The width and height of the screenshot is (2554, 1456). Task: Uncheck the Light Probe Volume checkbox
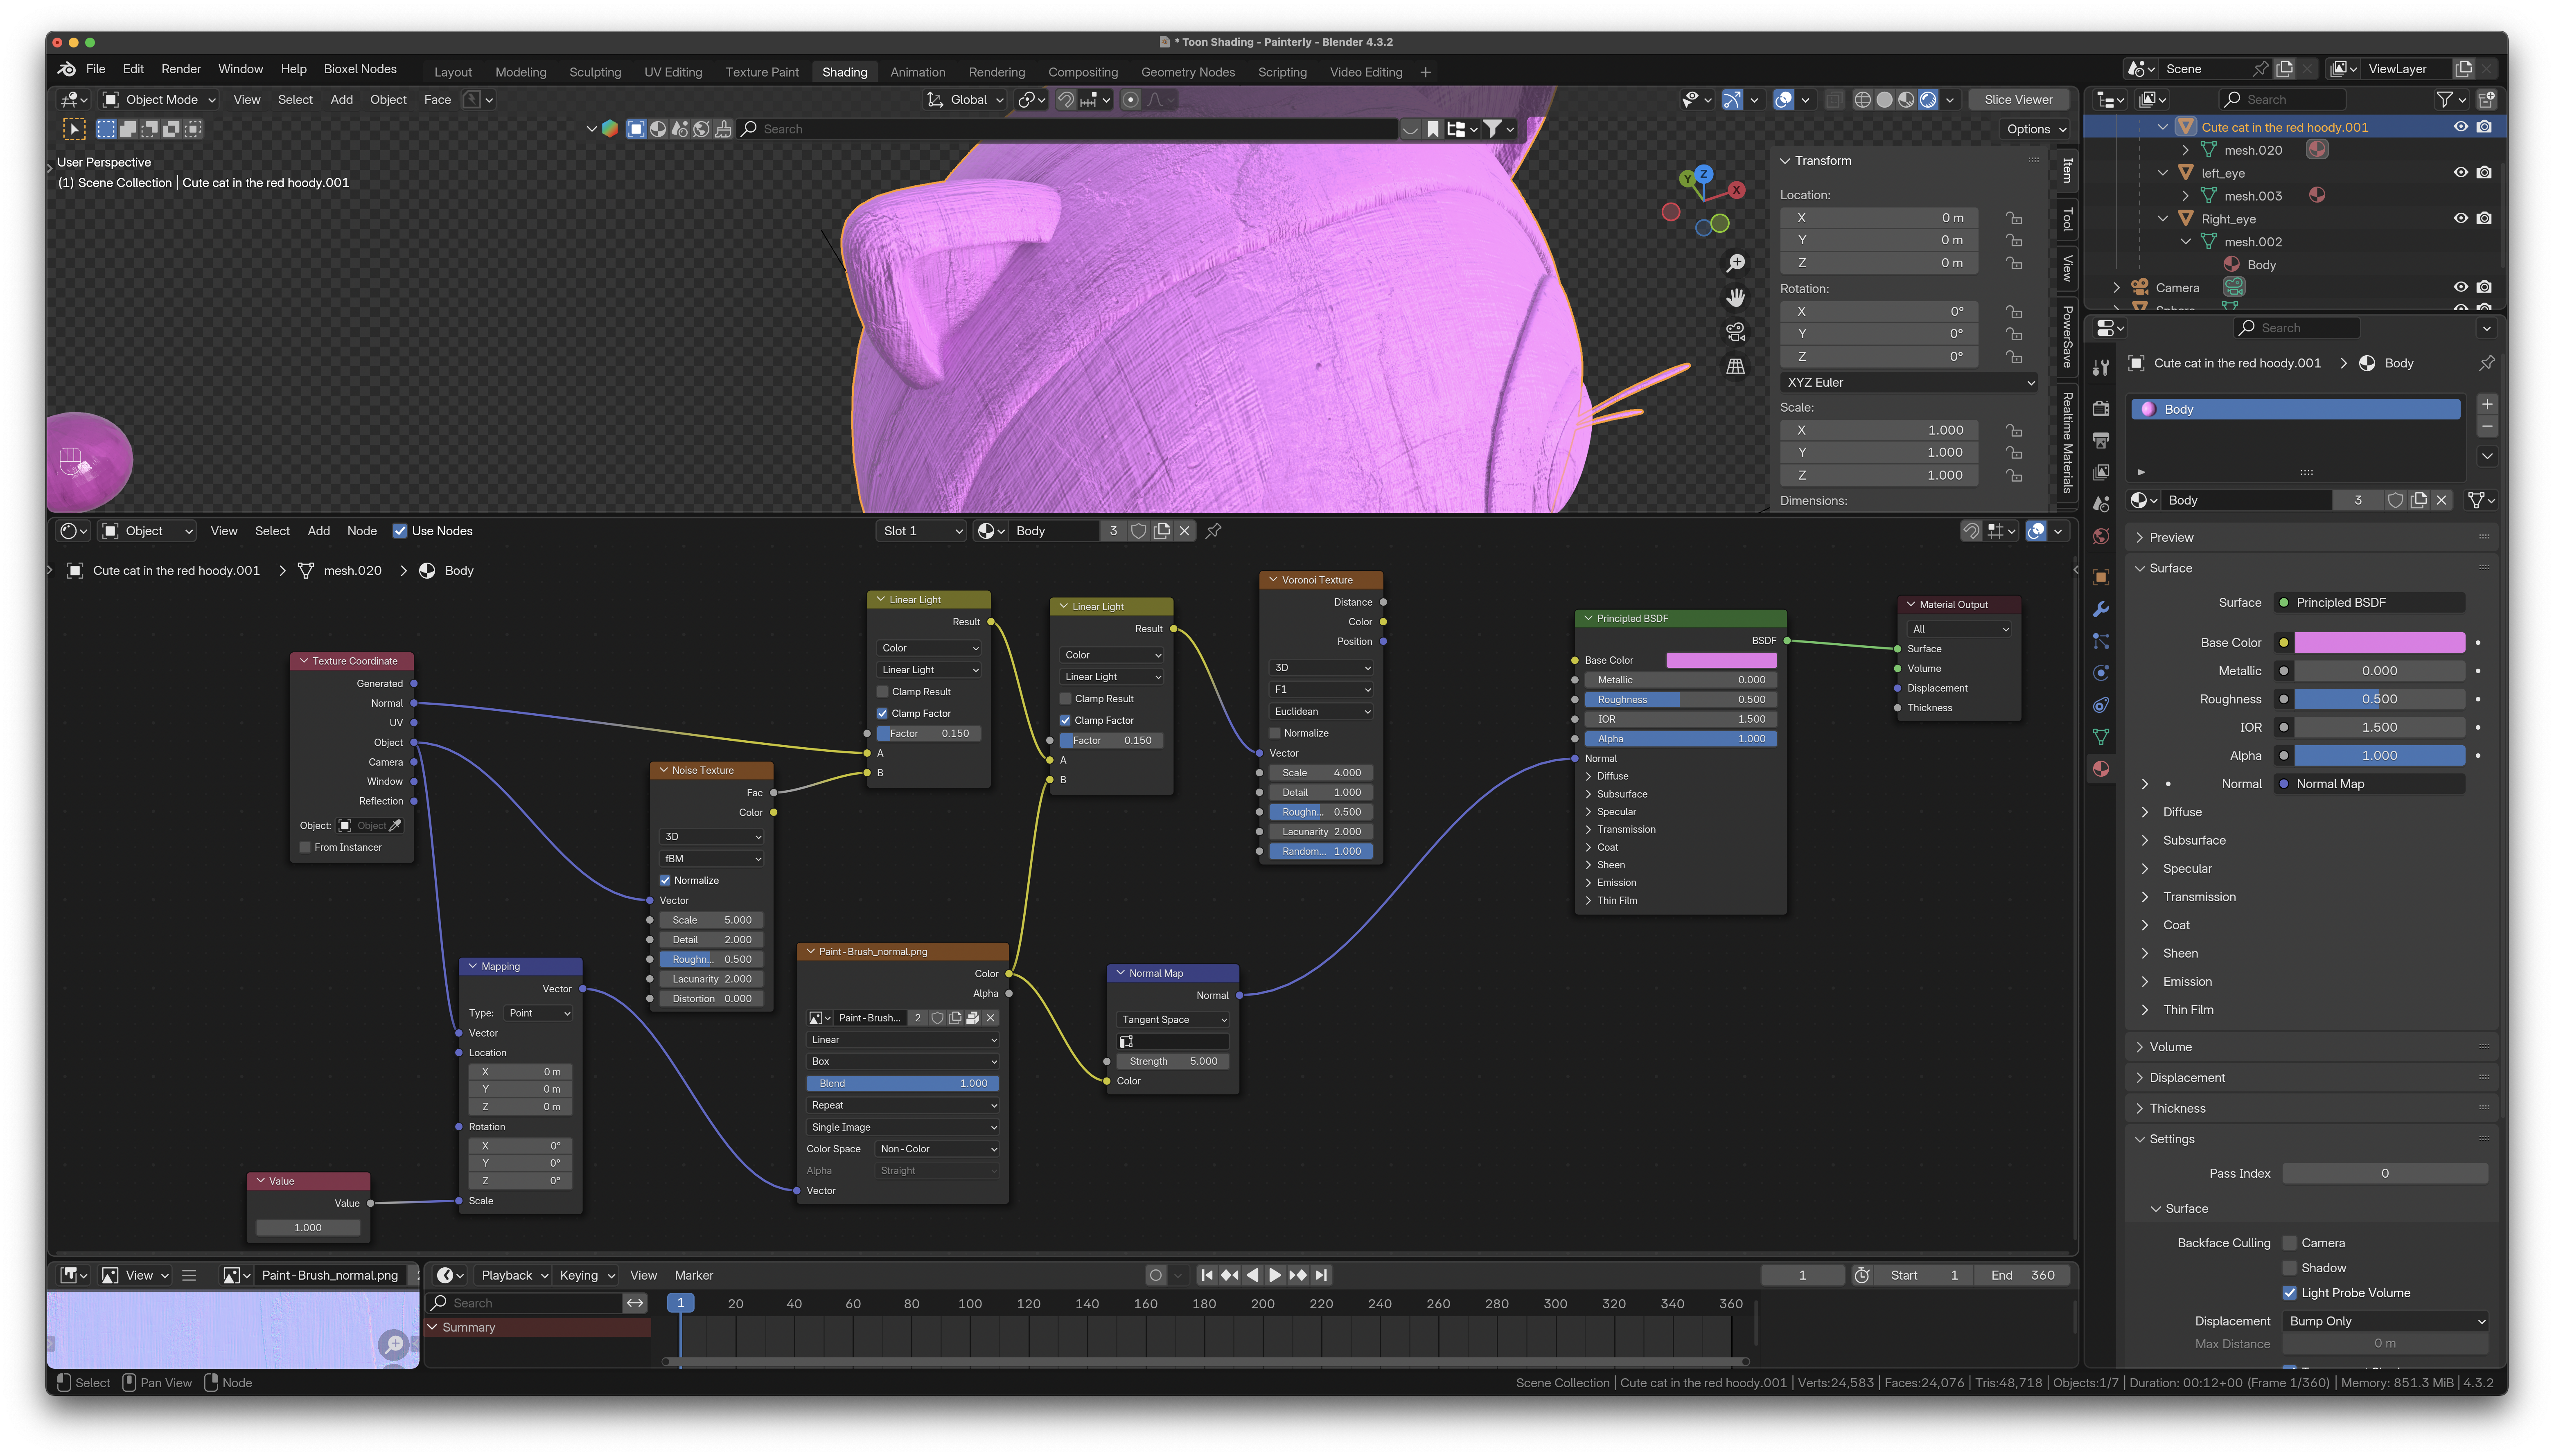(x=2289, y=1293)
